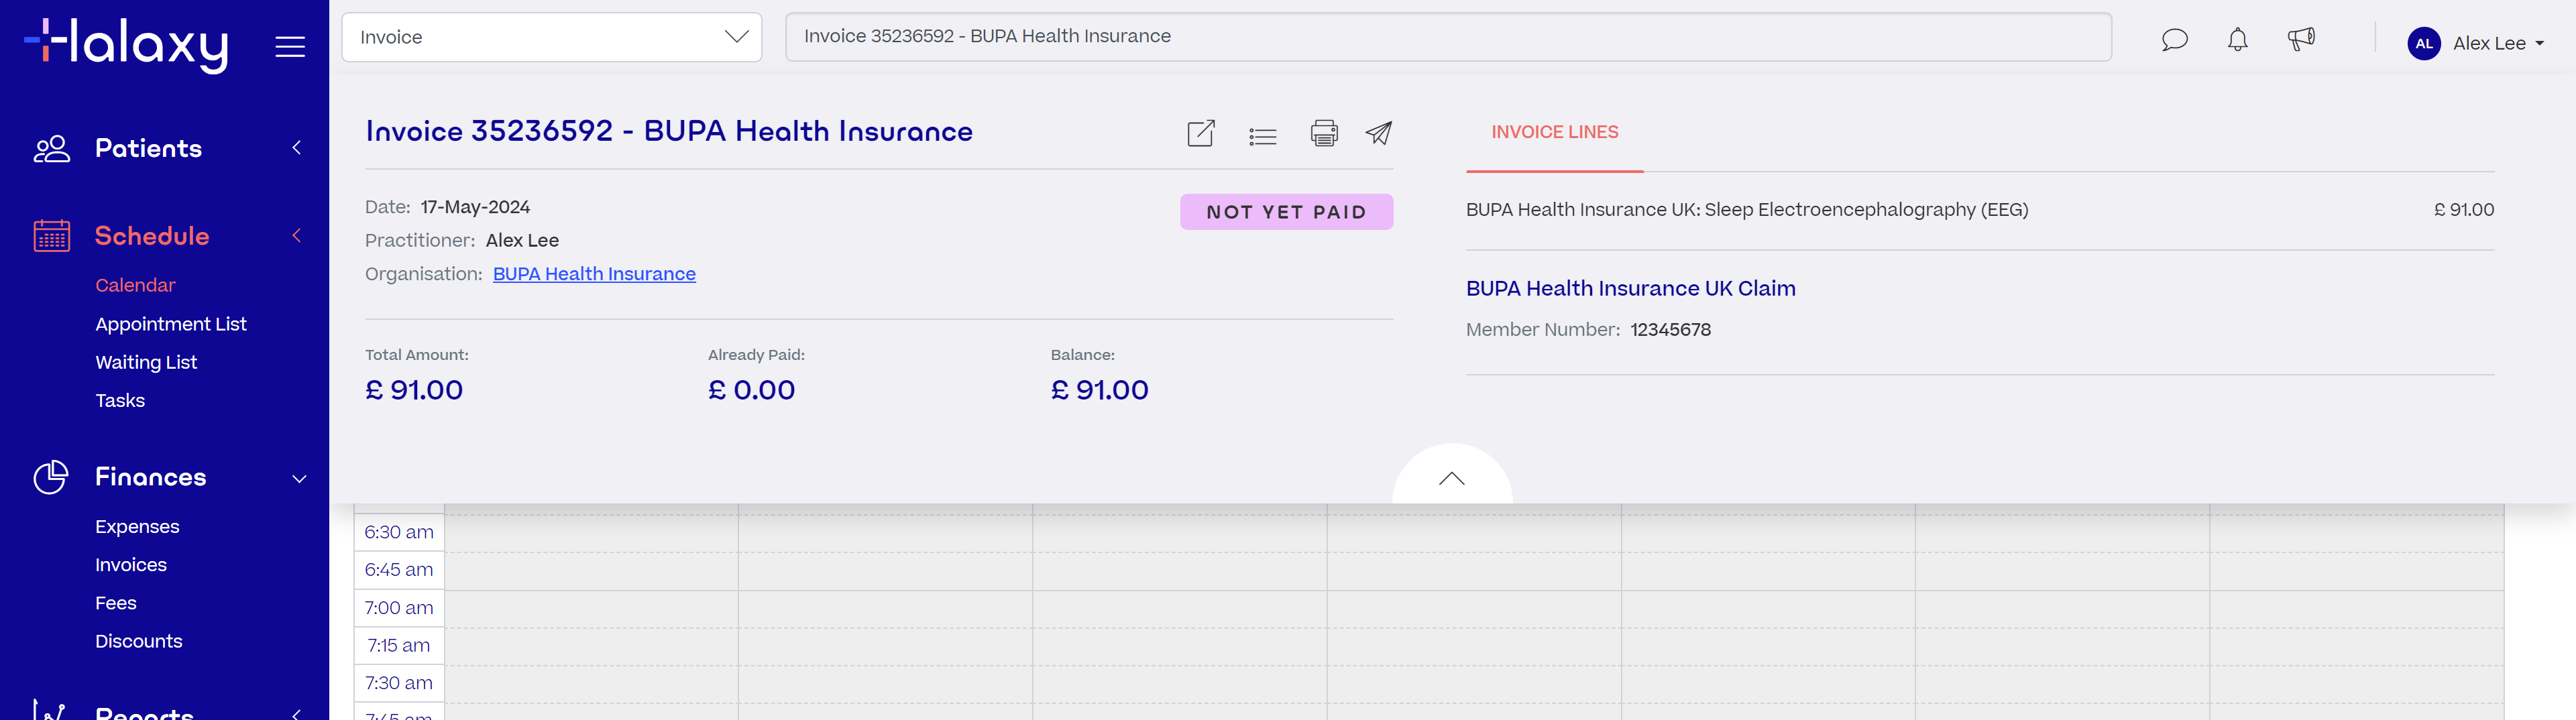Go to Invoices
2576x720 pixels.
131,565
